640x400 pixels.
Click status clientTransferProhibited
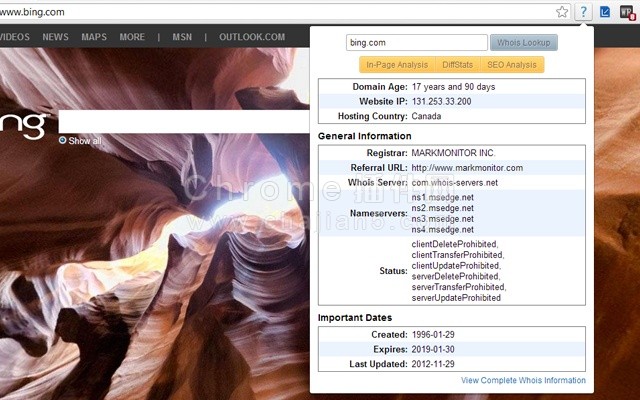click(x=458, y=255)
